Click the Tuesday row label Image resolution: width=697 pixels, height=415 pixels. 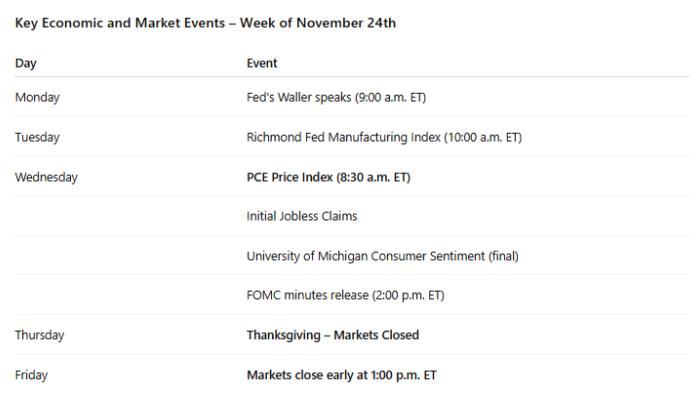click(x=37, y=137)
